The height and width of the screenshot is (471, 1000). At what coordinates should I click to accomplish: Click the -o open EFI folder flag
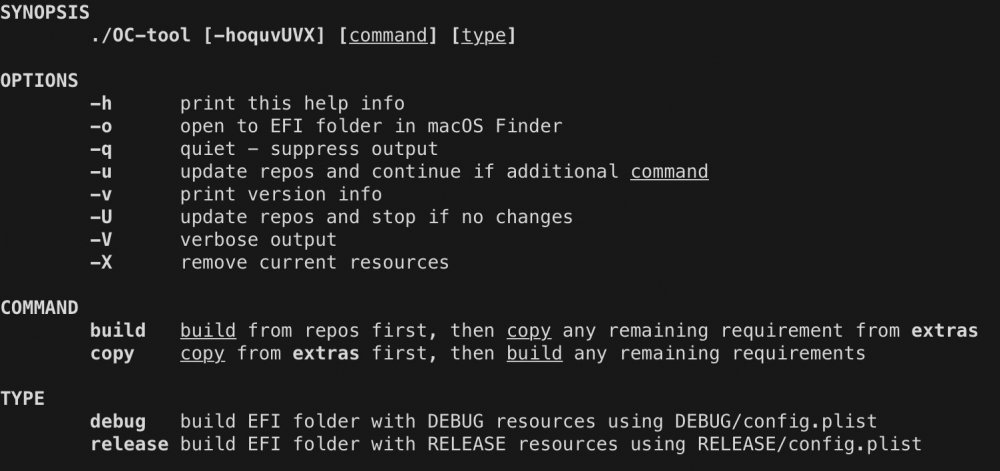point(101,126)
